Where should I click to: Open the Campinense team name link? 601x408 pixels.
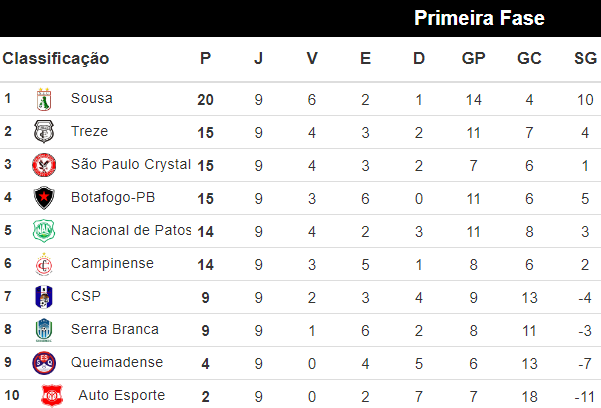tap(113, 264)
